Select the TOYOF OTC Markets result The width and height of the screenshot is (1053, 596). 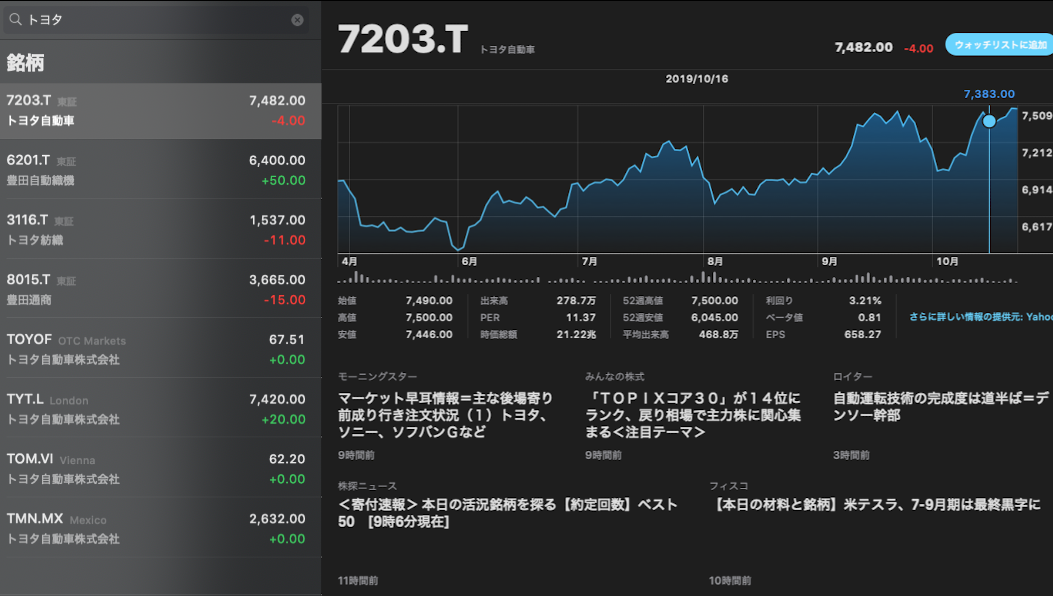161,349
